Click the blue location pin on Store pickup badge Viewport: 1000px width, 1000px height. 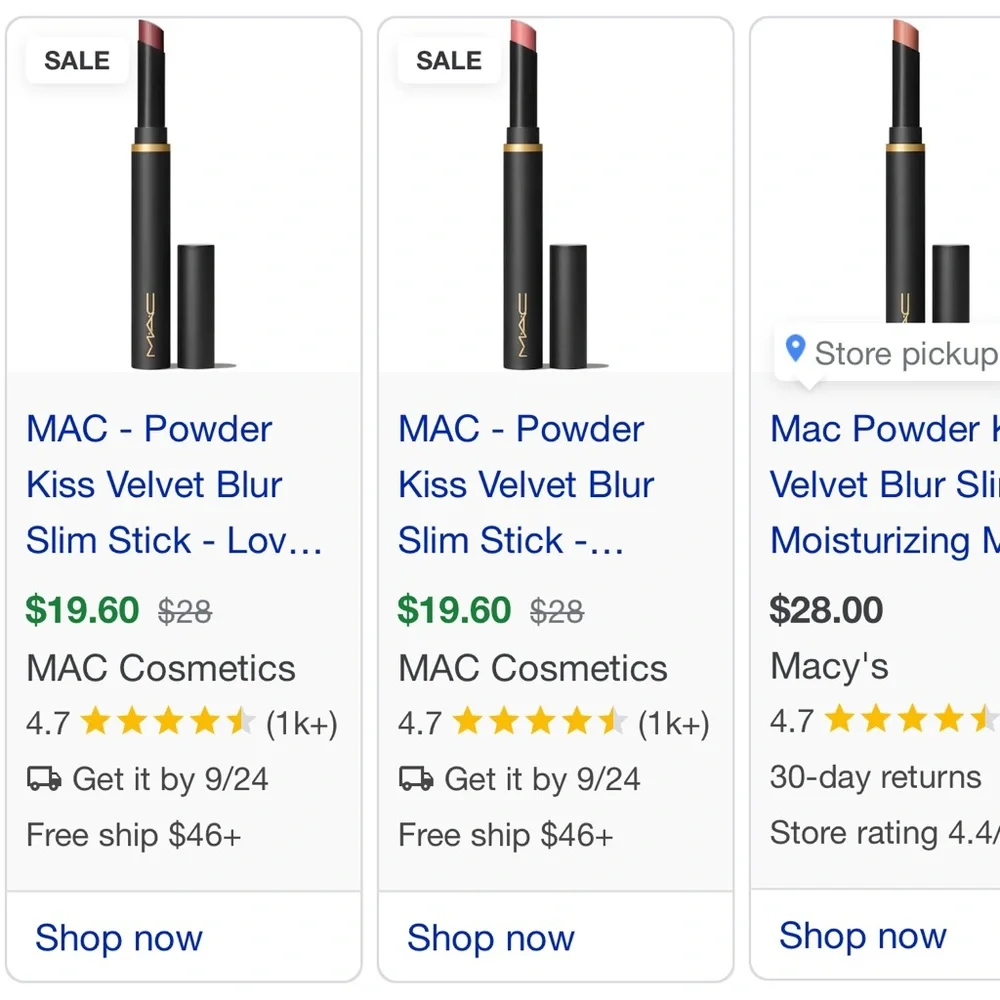[x=794, y=350]
